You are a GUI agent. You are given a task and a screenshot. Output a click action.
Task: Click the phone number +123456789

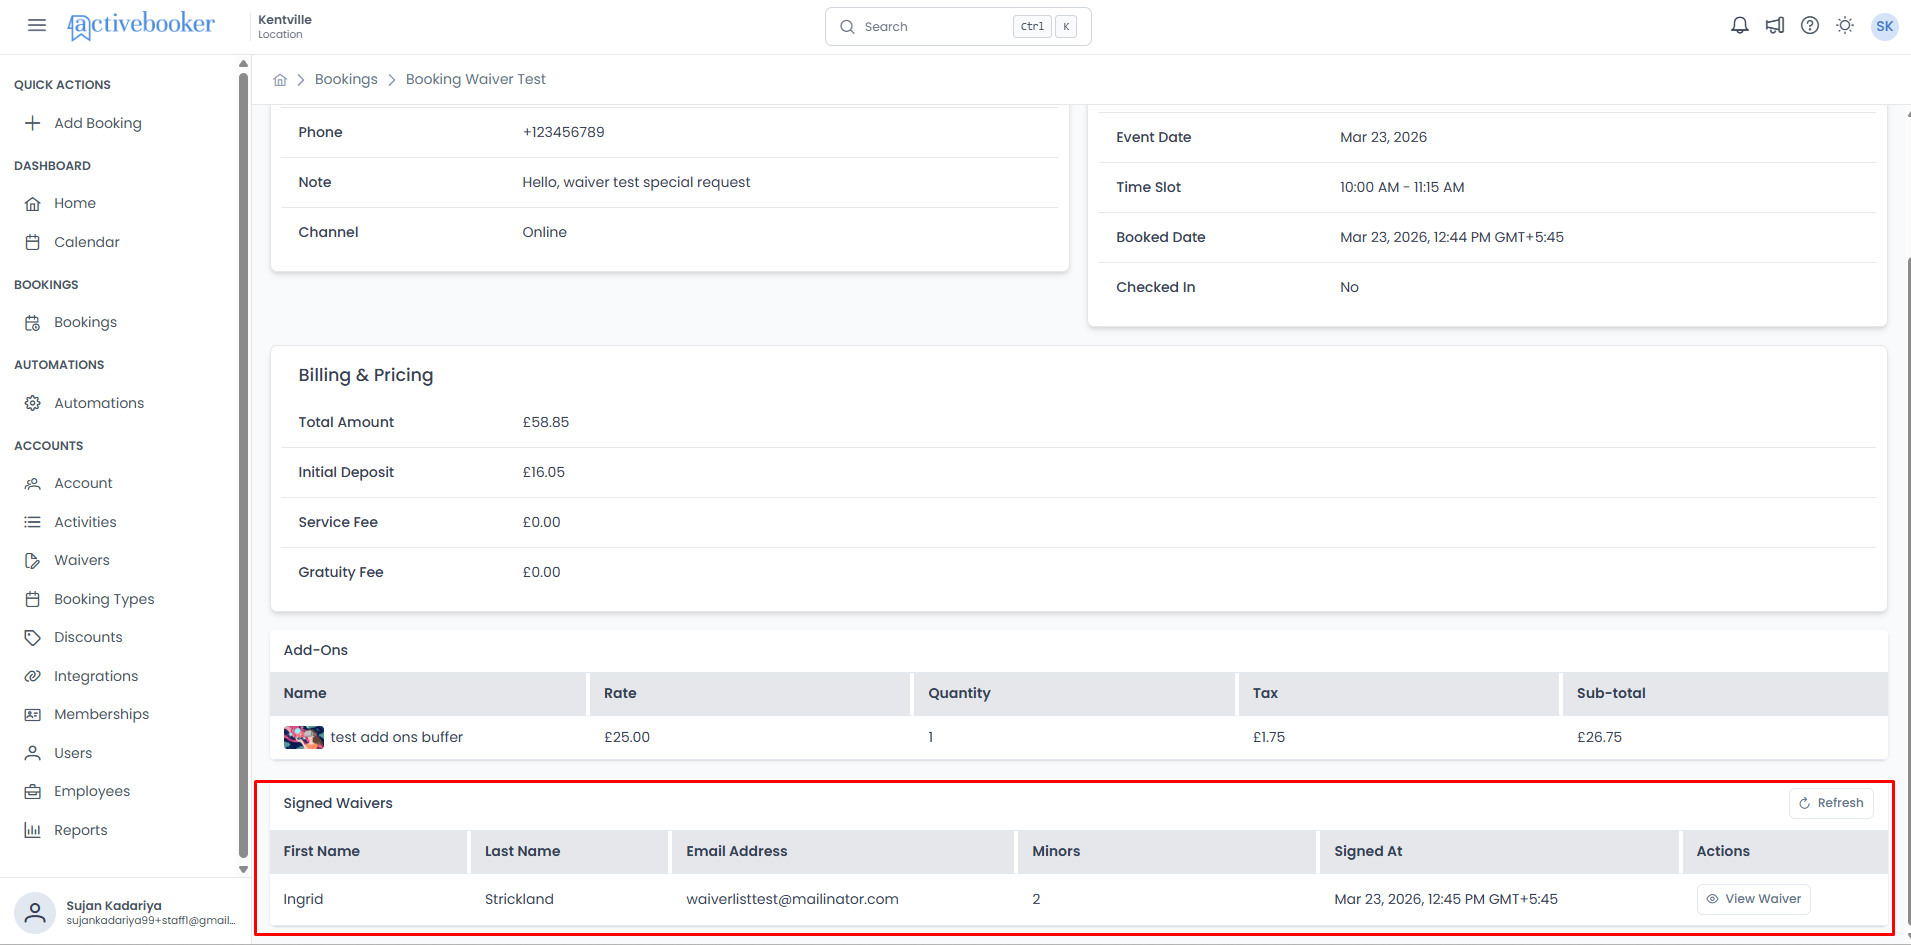[563, 132]
